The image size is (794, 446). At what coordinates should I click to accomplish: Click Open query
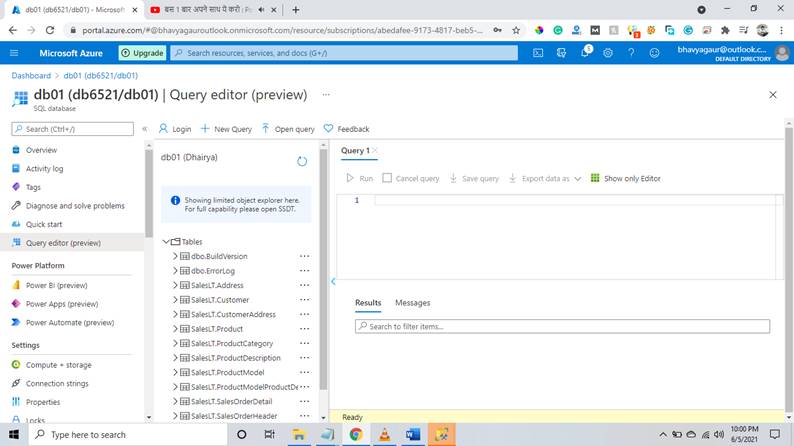(288, 129)
